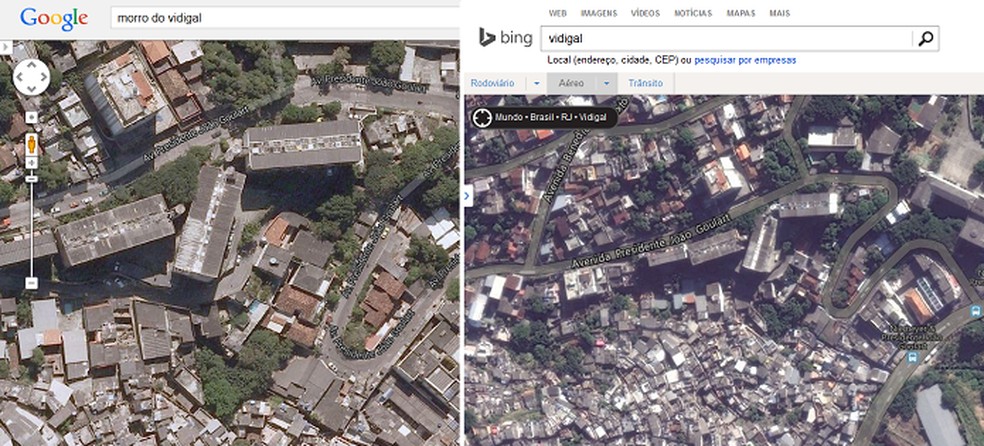Expand the Google Maps side panel arrow
984x446 pixels.
[6, 47]
